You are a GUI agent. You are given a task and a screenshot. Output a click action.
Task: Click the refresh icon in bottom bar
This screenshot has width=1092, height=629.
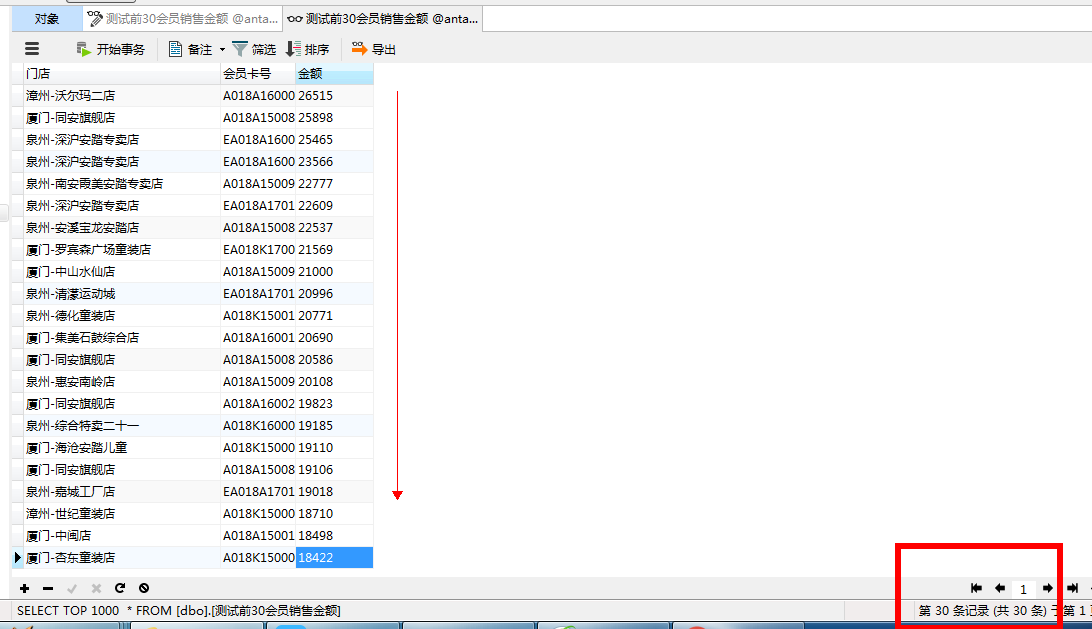click(120, 589)
